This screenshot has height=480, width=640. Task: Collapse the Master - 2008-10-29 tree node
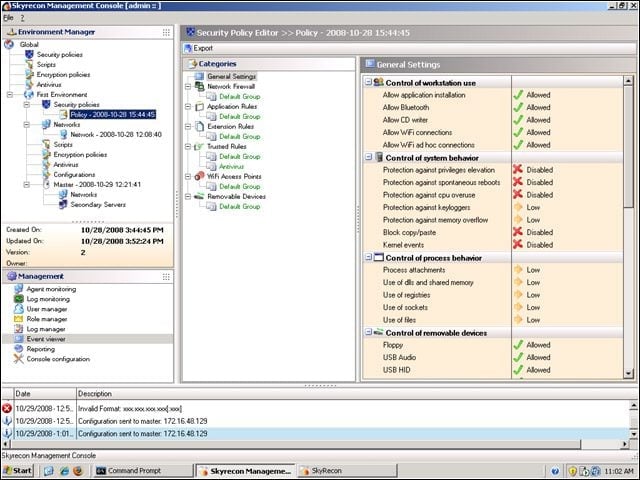[27, 184]
